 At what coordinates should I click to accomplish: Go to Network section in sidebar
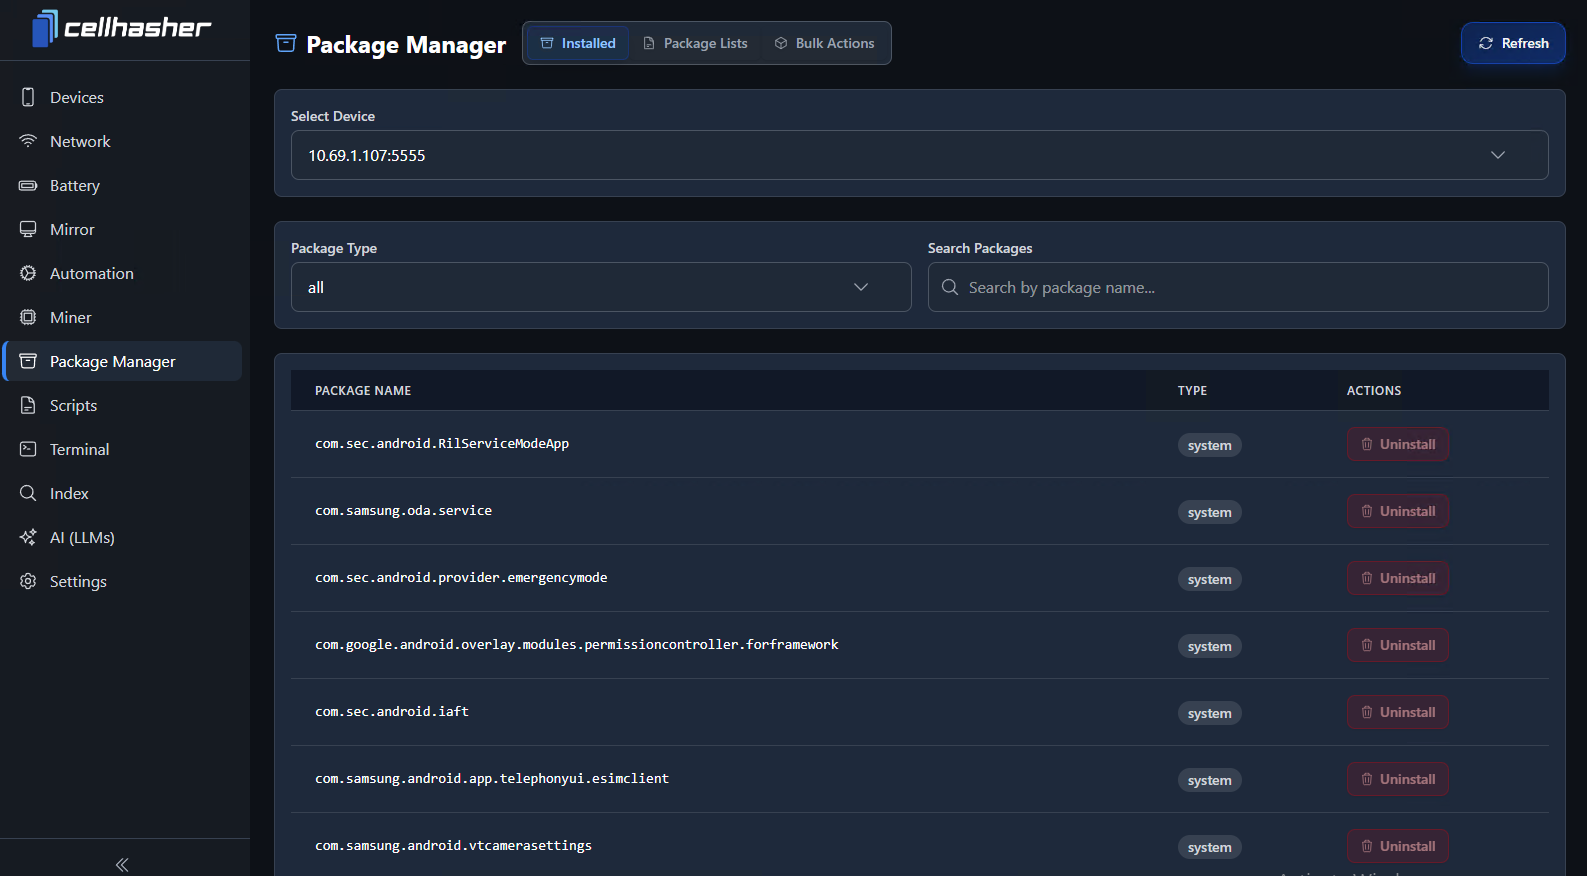80,141
